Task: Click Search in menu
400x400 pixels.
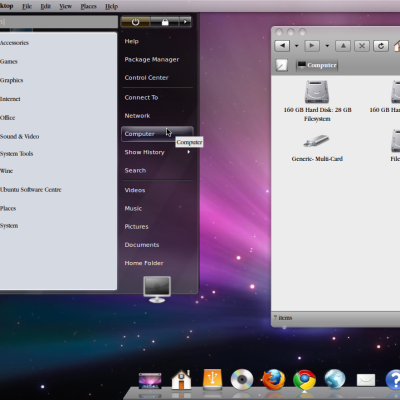Action: (x=135, y=170)
